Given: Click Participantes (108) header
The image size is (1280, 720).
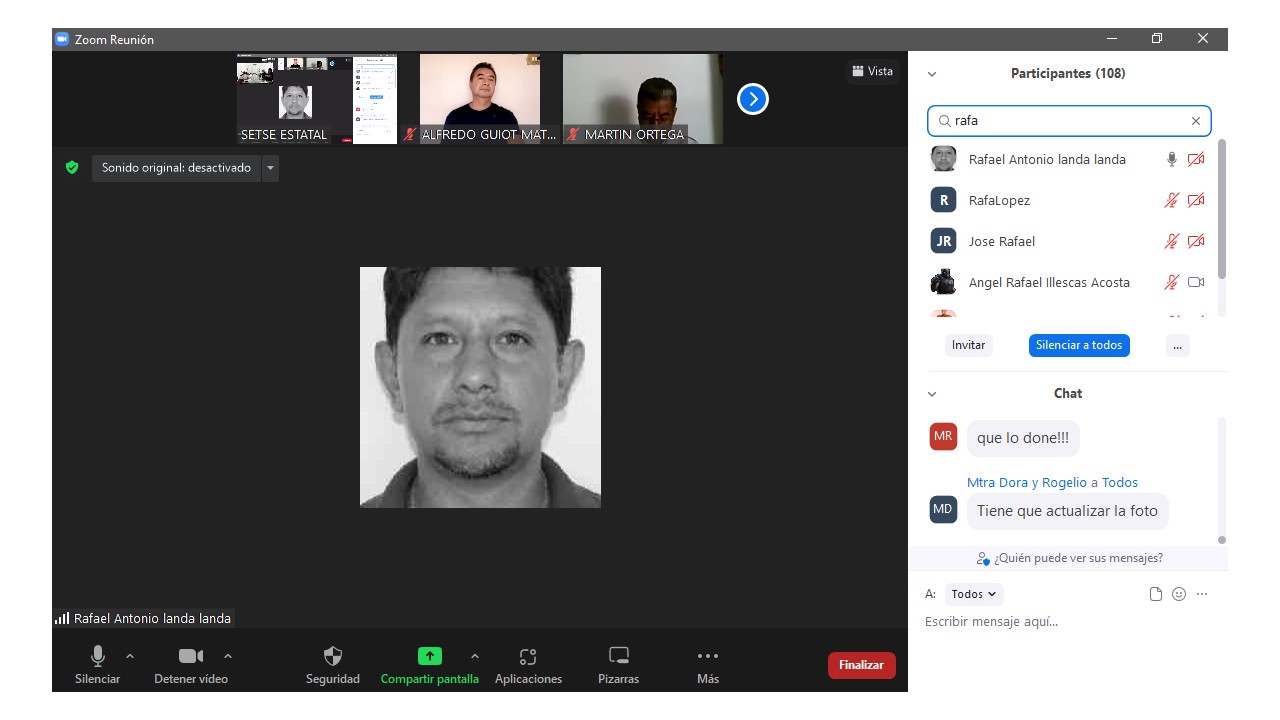Looking at the screenshot, I should point(1068,74).
